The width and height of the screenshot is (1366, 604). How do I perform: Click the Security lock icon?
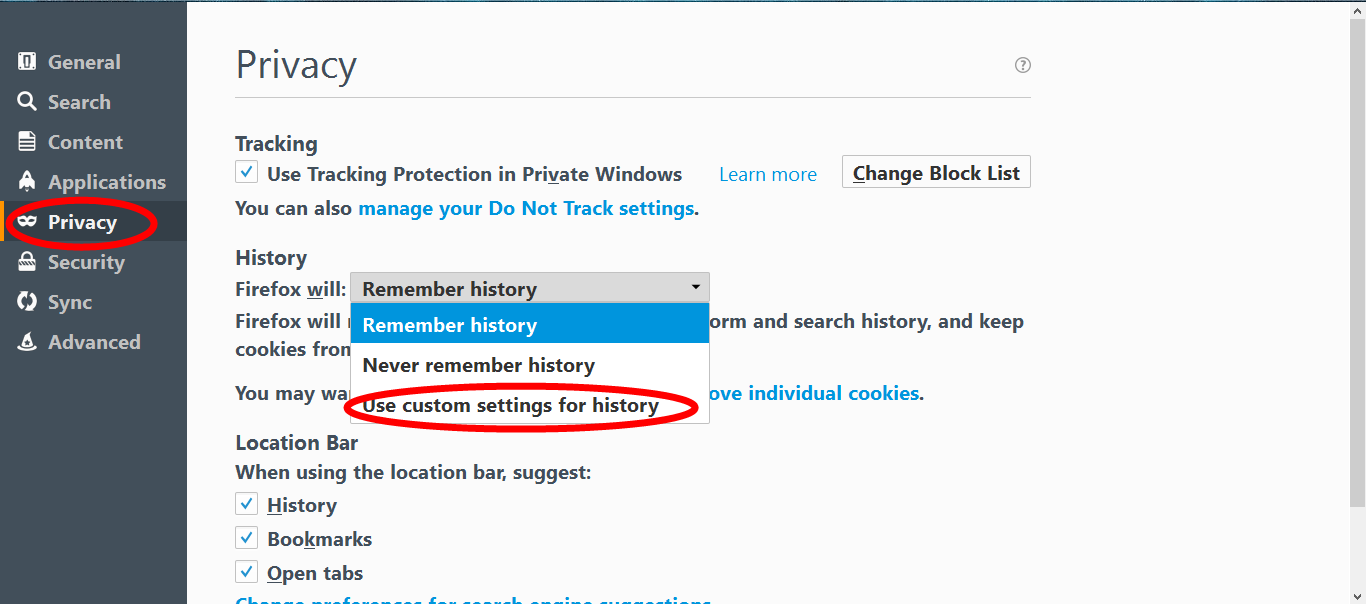coord(27,262)
